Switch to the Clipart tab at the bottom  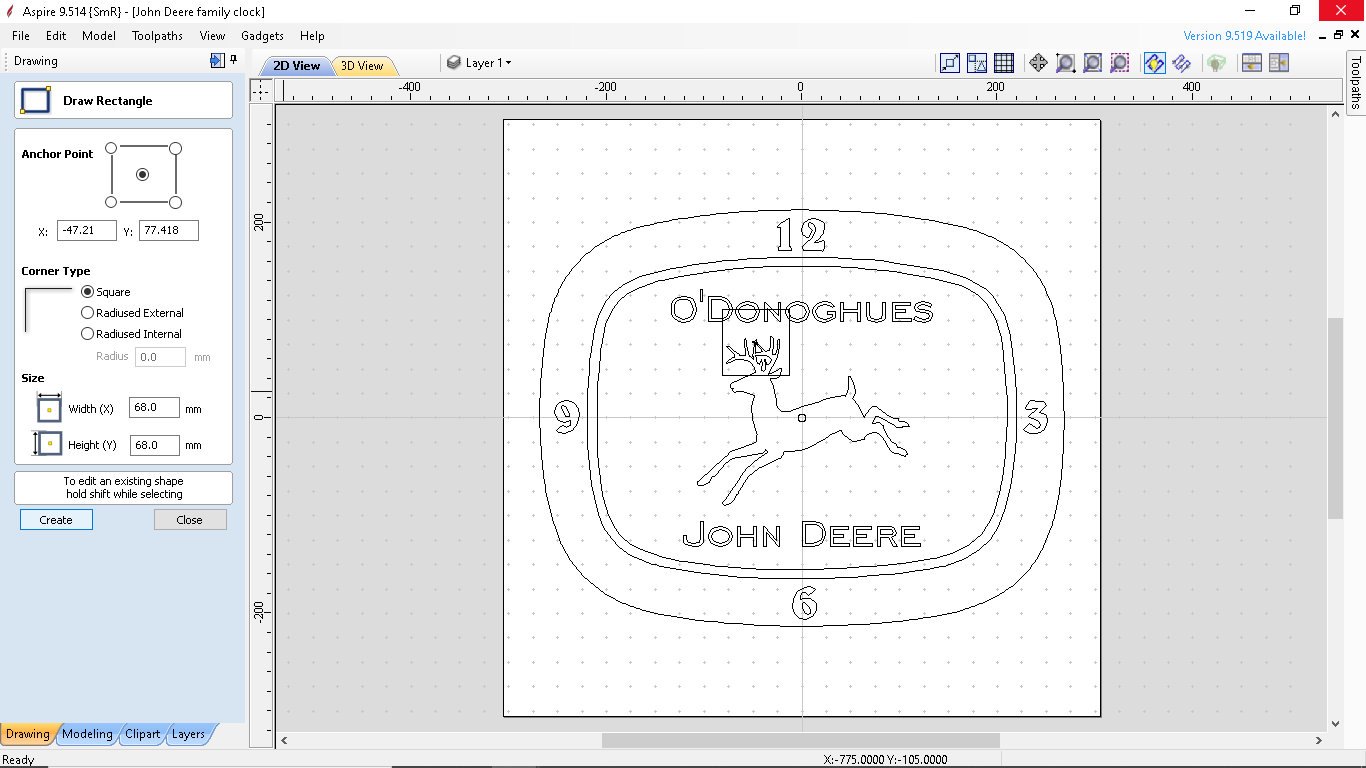142,733
